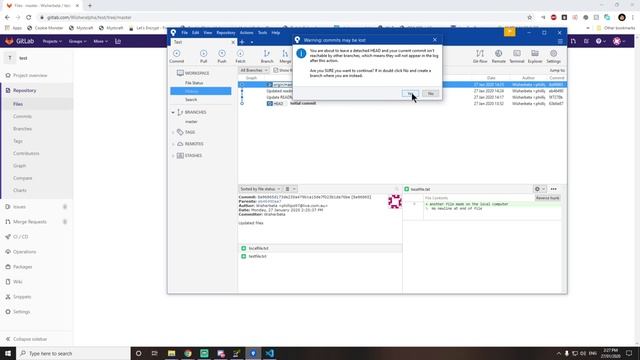Select localfile.txt in changed files list
The image size is (640, 360).
320,248
